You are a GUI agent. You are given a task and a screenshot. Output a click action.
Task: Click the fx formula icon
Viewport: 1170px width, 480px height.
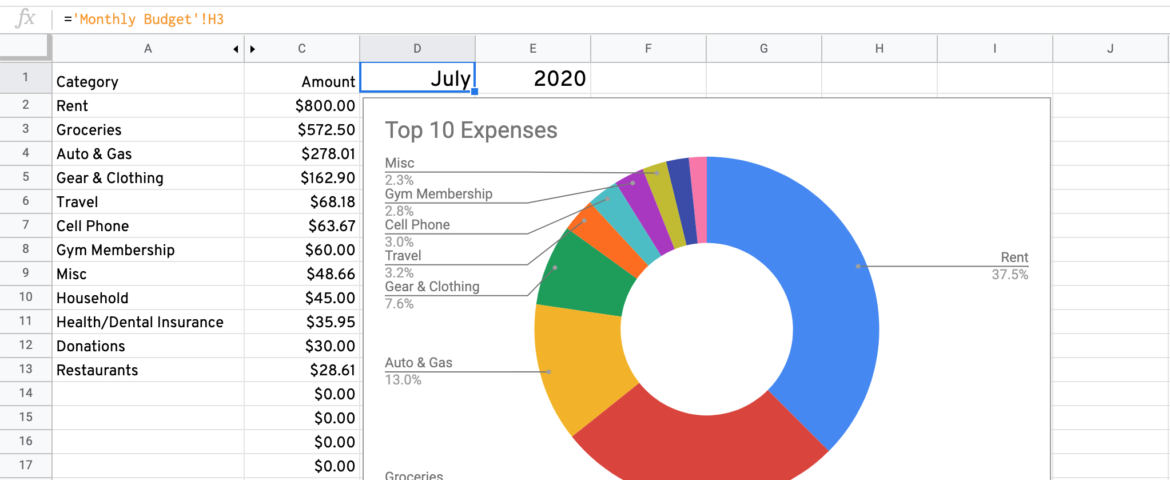click(x=25, y=19)
